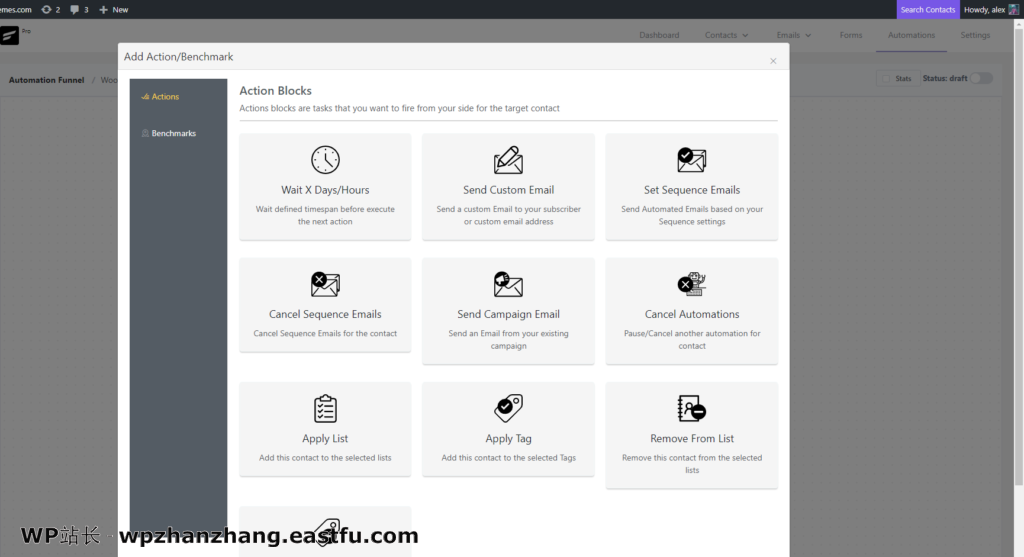Click the Send Custom Email title

coord(508,190)
